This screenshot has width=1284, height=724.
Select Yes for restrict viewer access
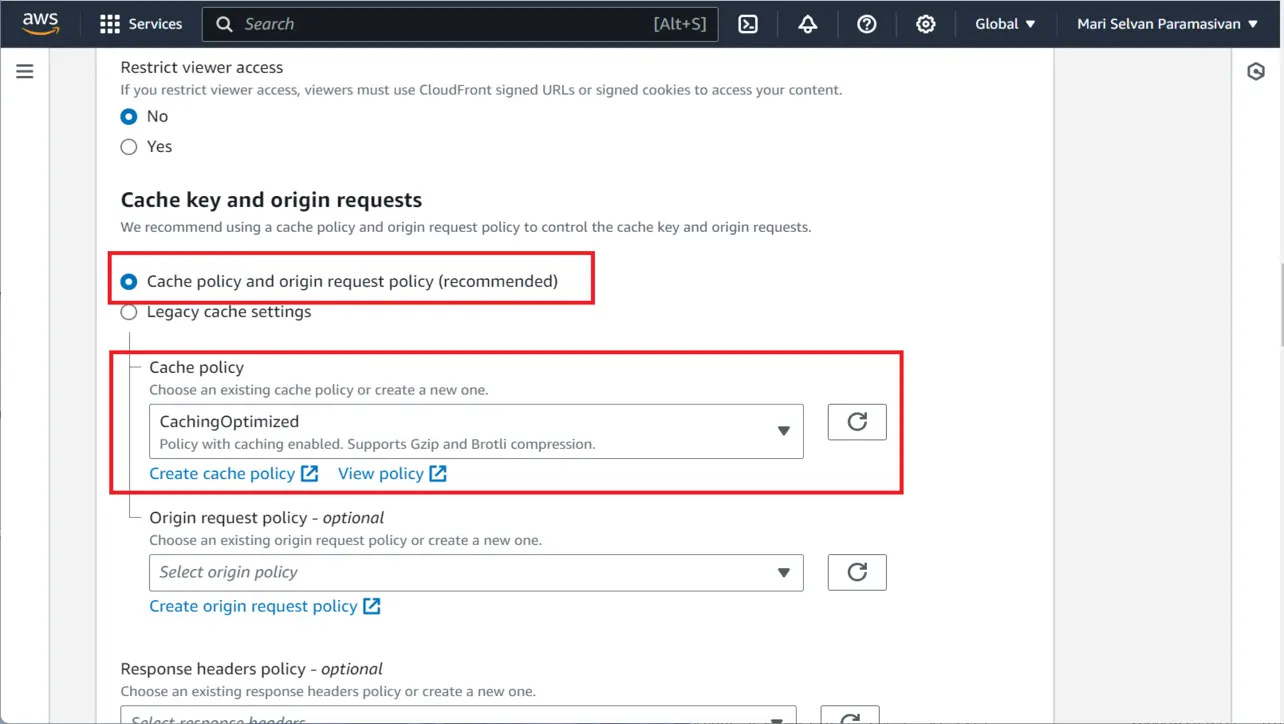pyautogui.click(x=129, y=147)
